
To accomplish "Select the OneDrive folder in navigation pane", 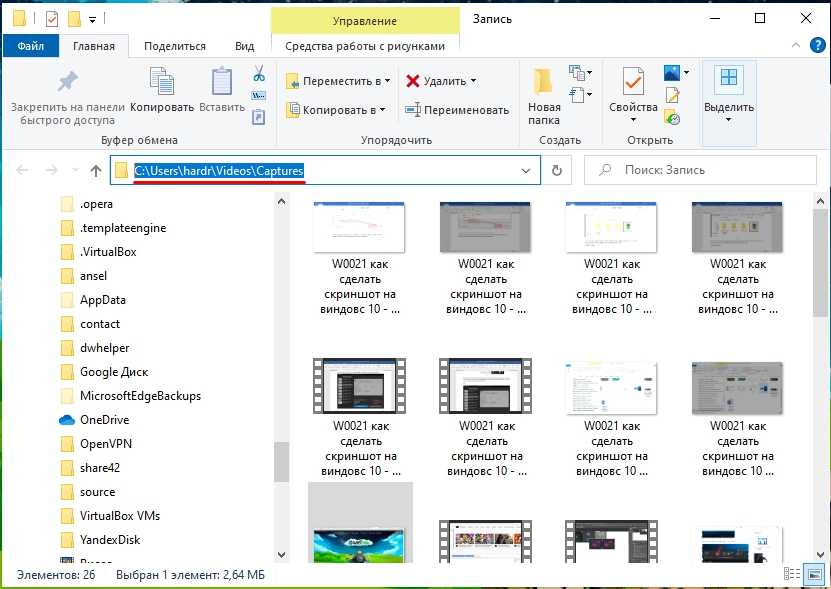I will coord(104,420).
